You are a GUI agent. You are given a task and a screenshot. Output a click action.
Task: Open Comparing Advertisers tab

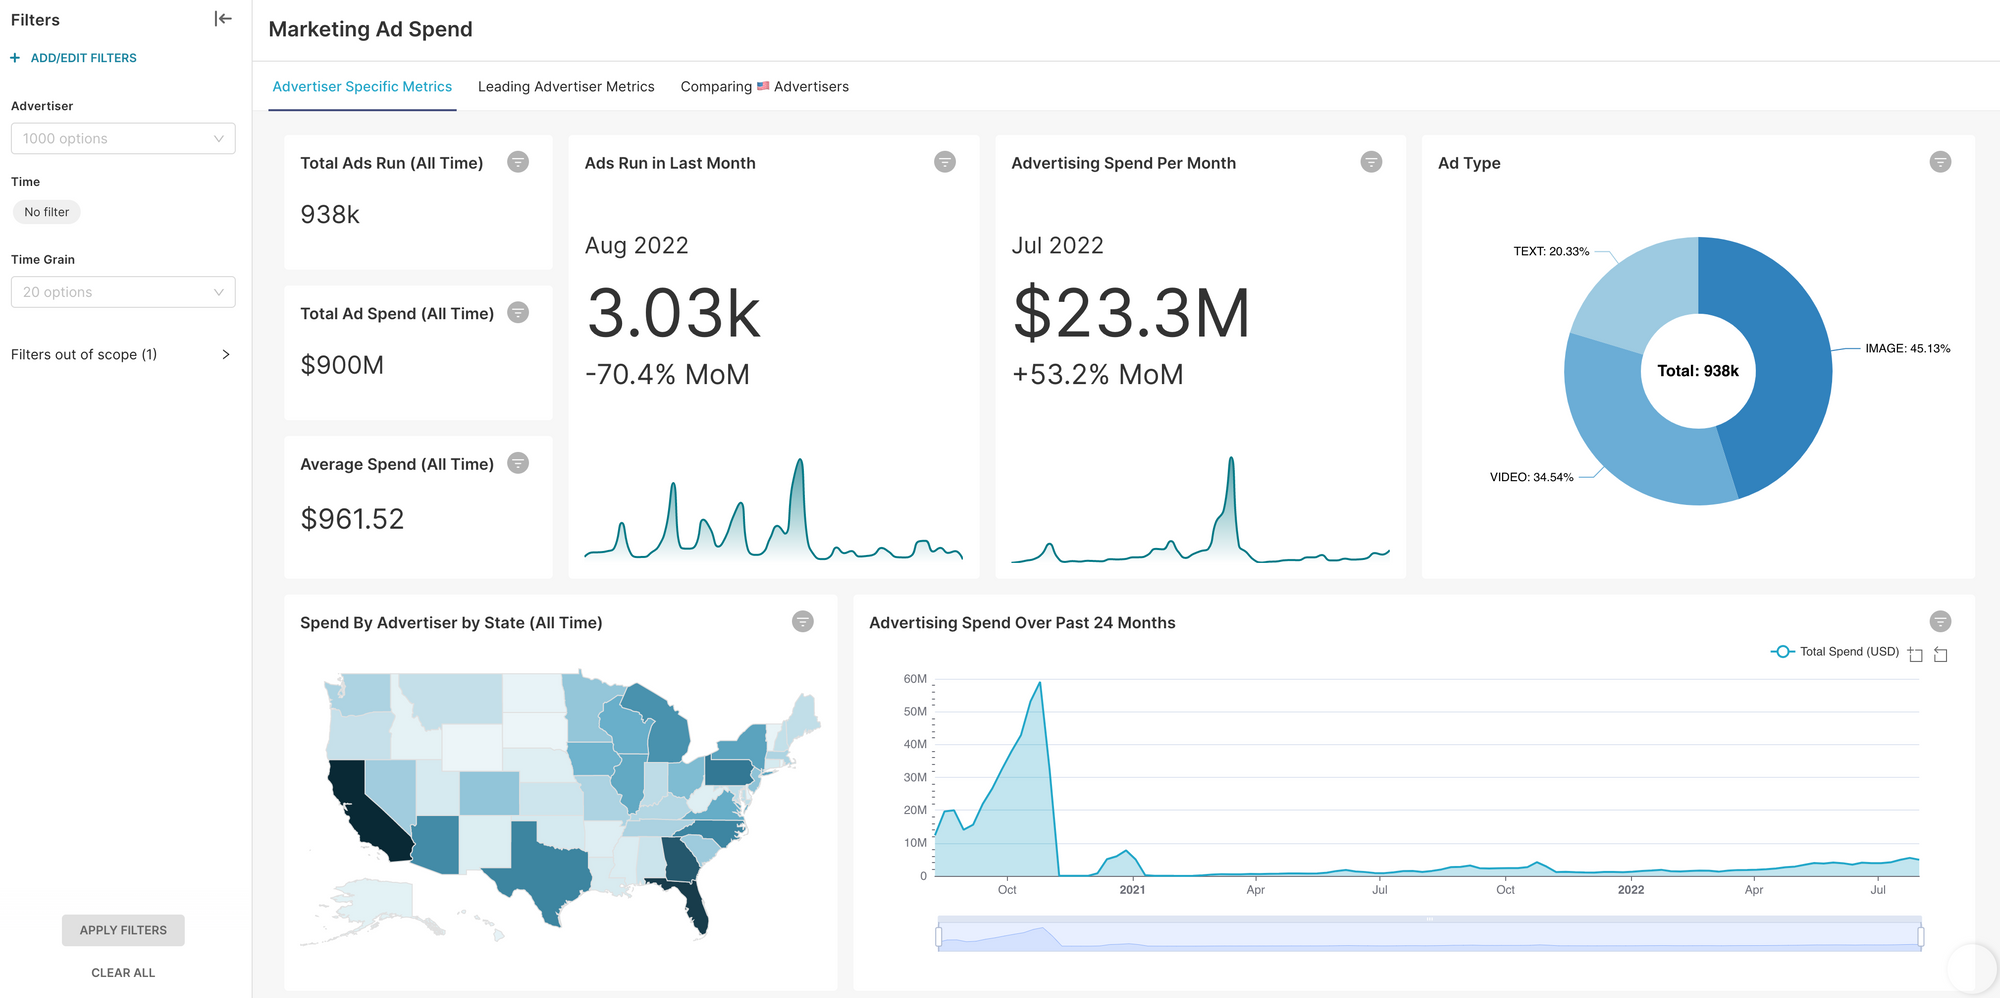pyautogui.click(x=764, y=87)
